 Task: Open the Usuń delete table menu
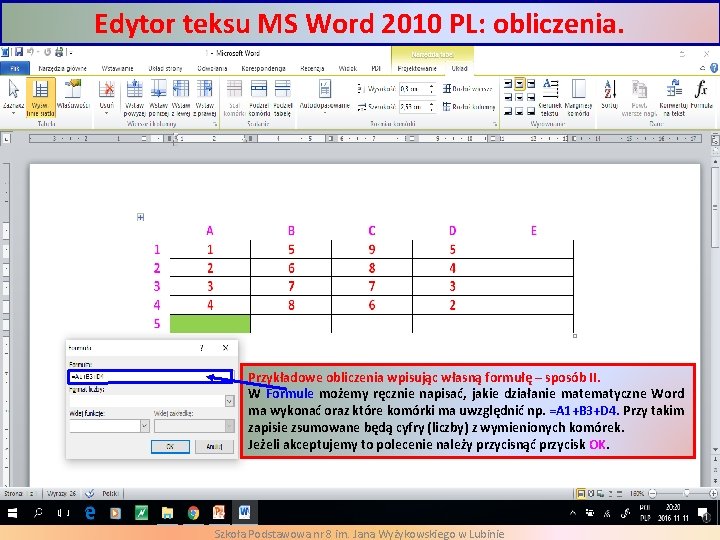pyautogui.click(x=107, y=96)
